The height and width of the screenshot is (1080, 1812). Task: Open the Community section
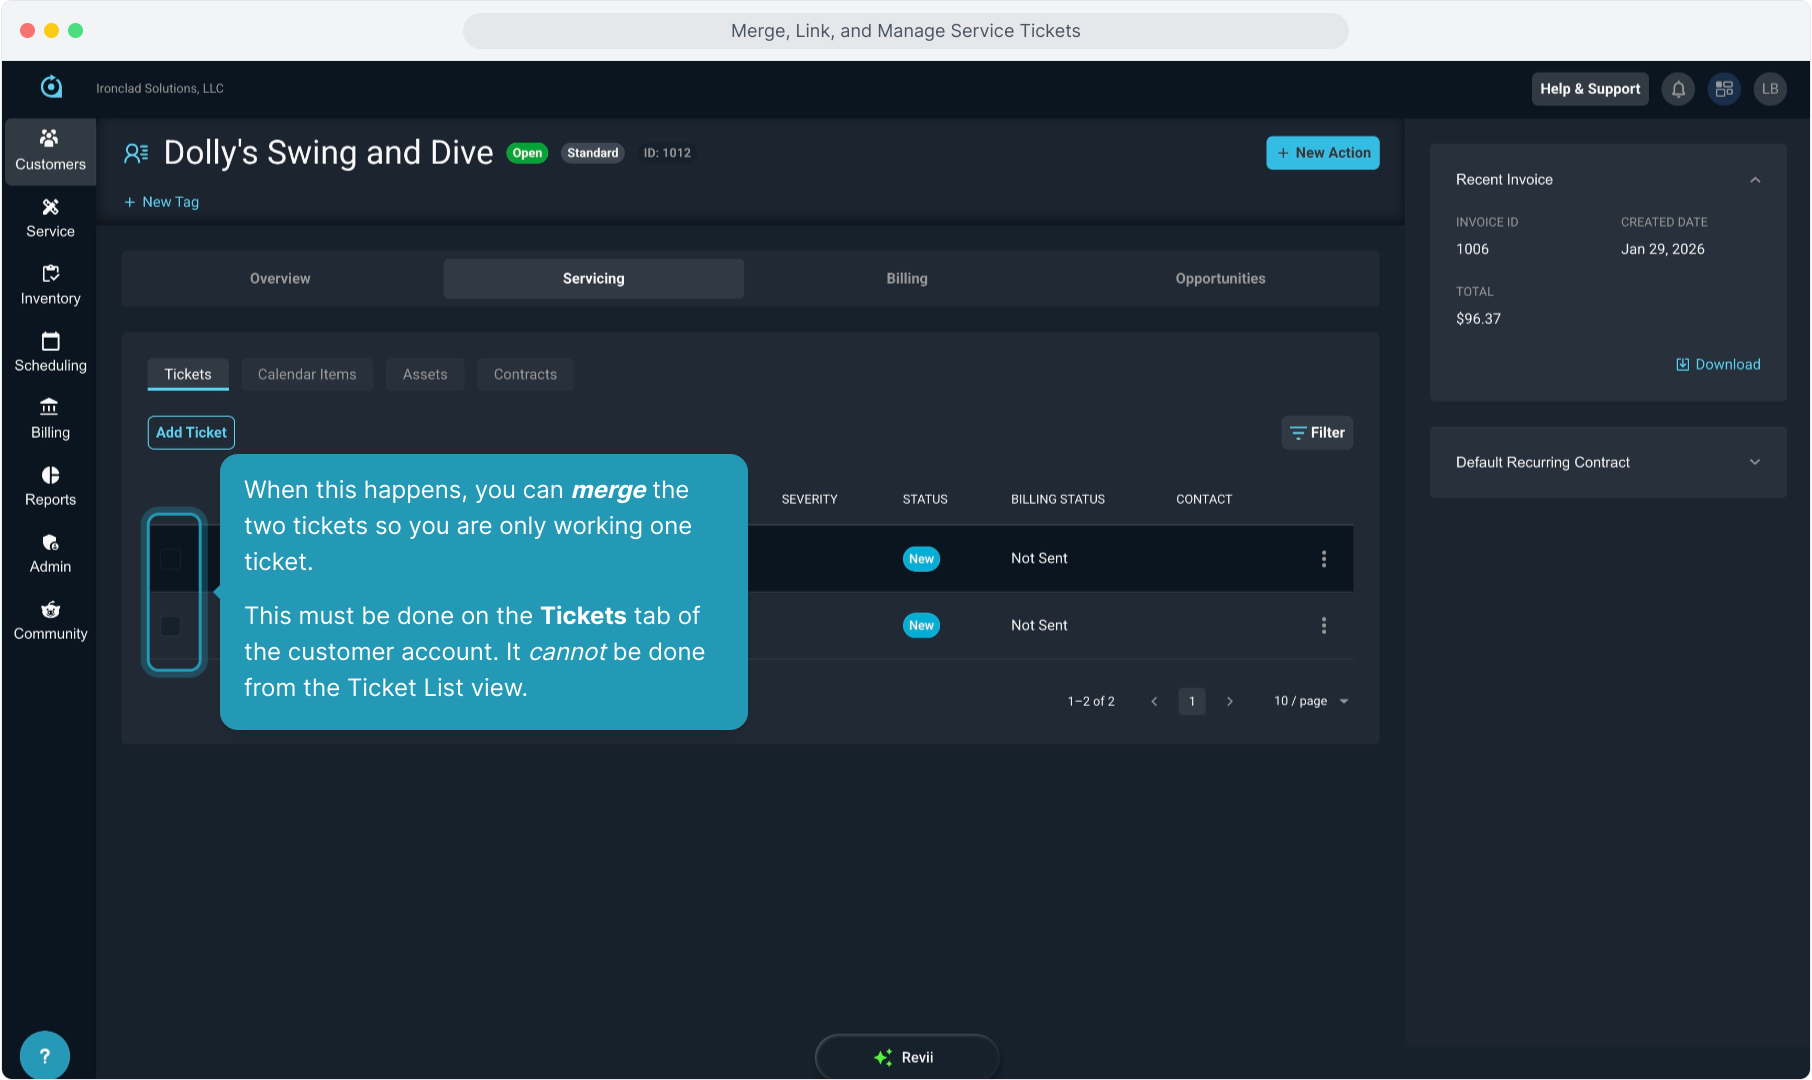pyautogui.click(x=50, y=620)
